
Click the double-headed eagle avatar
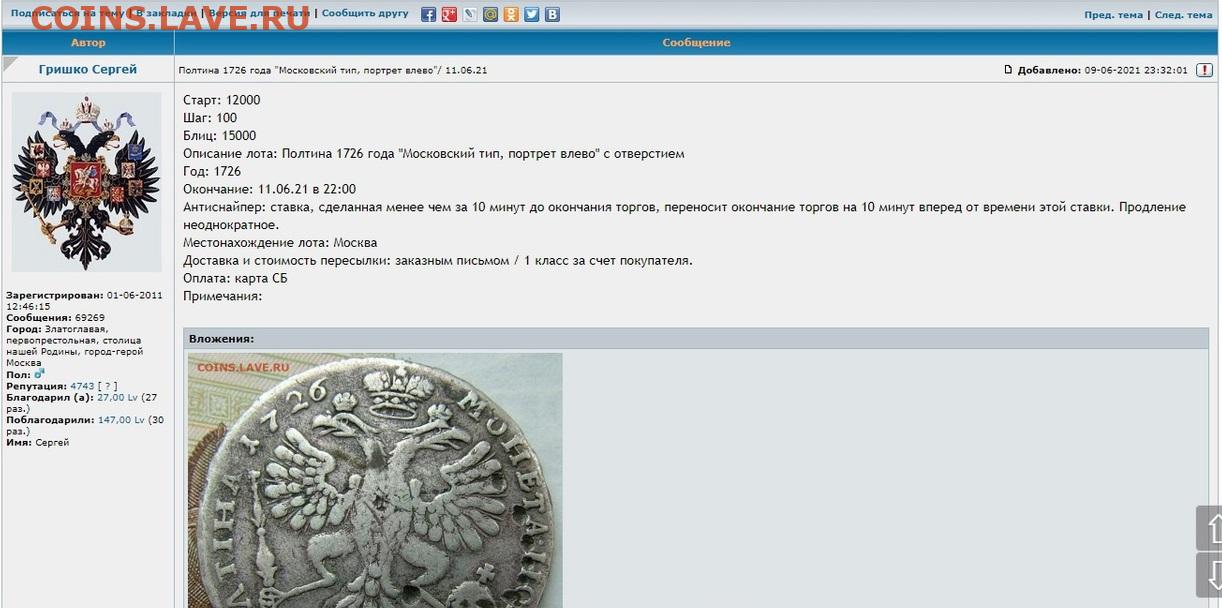(x=87, y=182)
